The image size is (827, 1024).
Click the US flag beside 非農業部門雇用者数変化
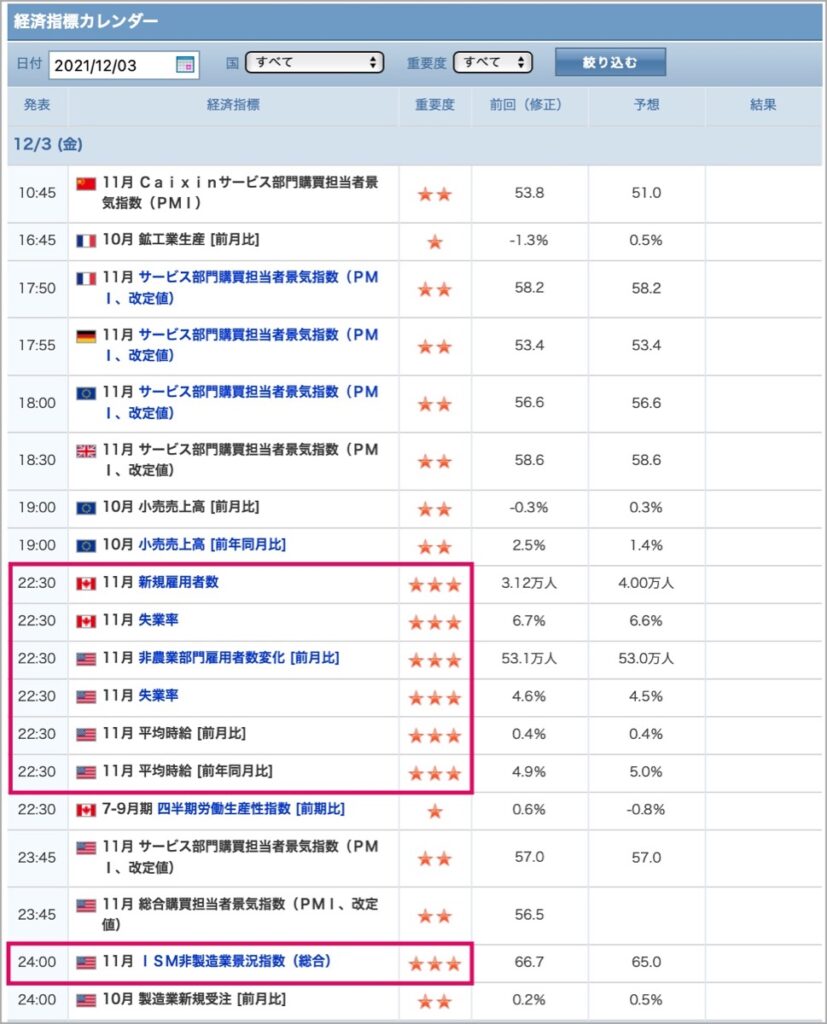coord(86,660)
